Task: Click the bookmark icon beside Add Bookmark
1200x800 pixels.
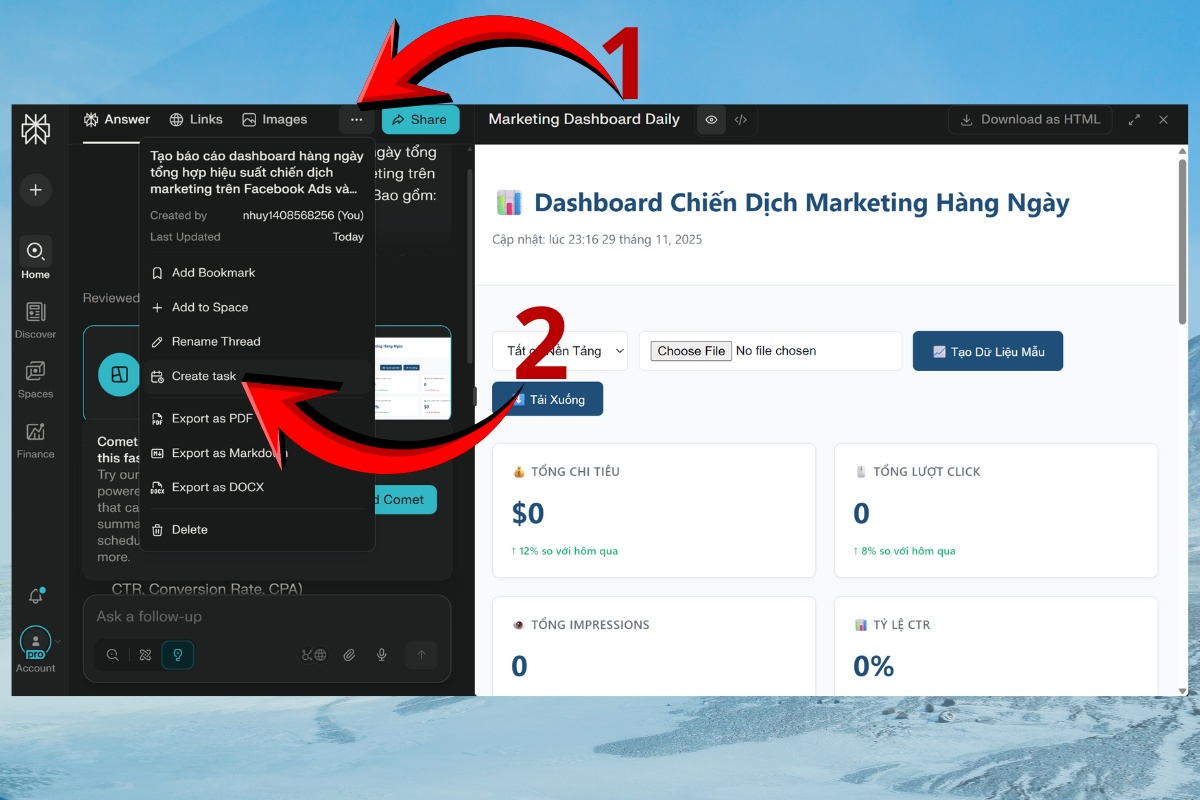Action: (x=157, y=273)
